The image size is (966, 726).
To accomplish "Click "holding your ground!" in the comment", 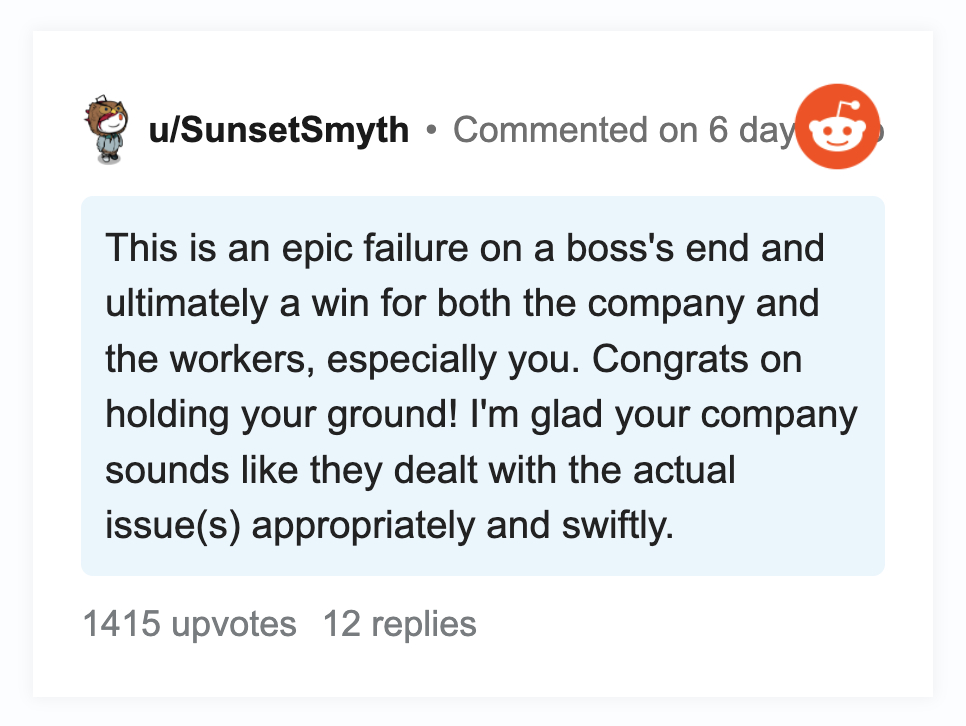I will 281,415.
